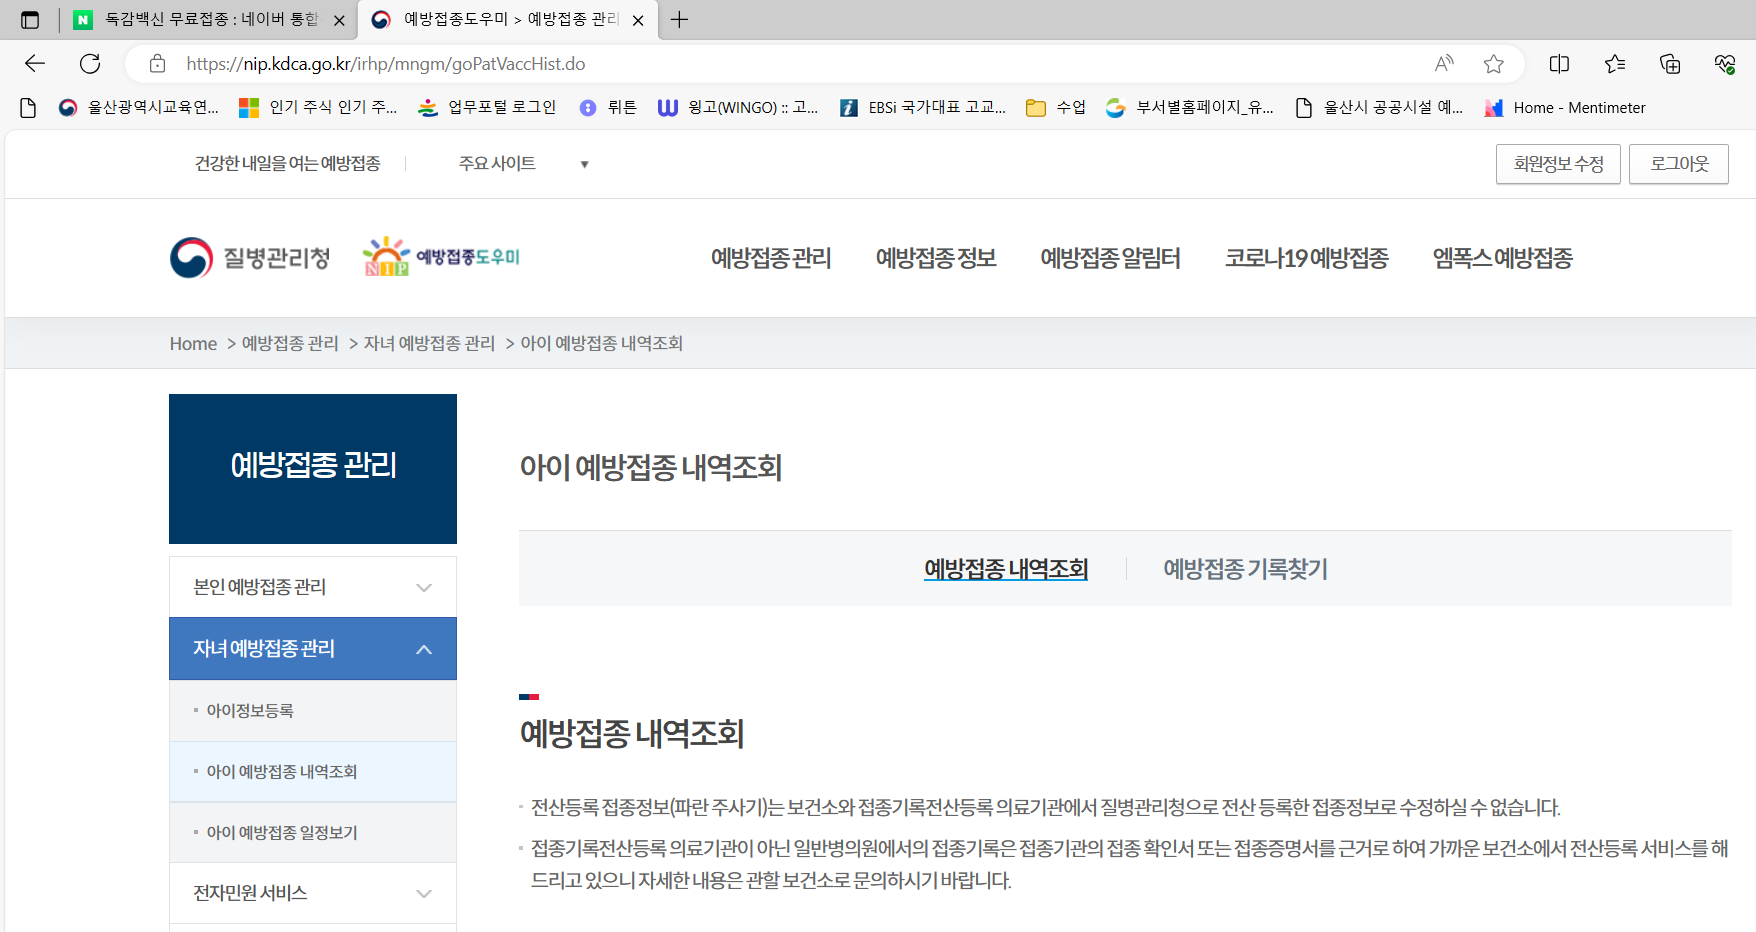Screen dimensions: 1756x932
Task: Open the 코로나19예방접종 menu
Action: (1306, 258)
